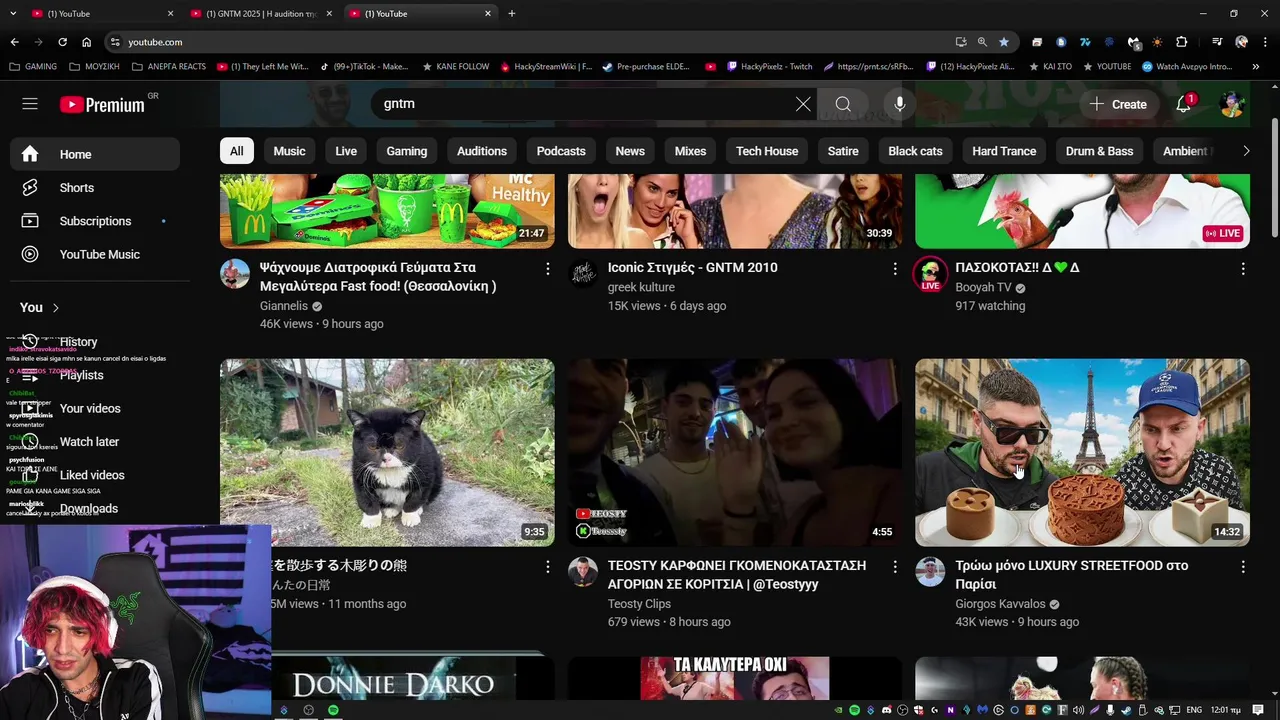The width and height of the screenshot is (1280, 720).
Task: Click greek kulture channel name
Action: pyautogui.click(x=641, y=287)
